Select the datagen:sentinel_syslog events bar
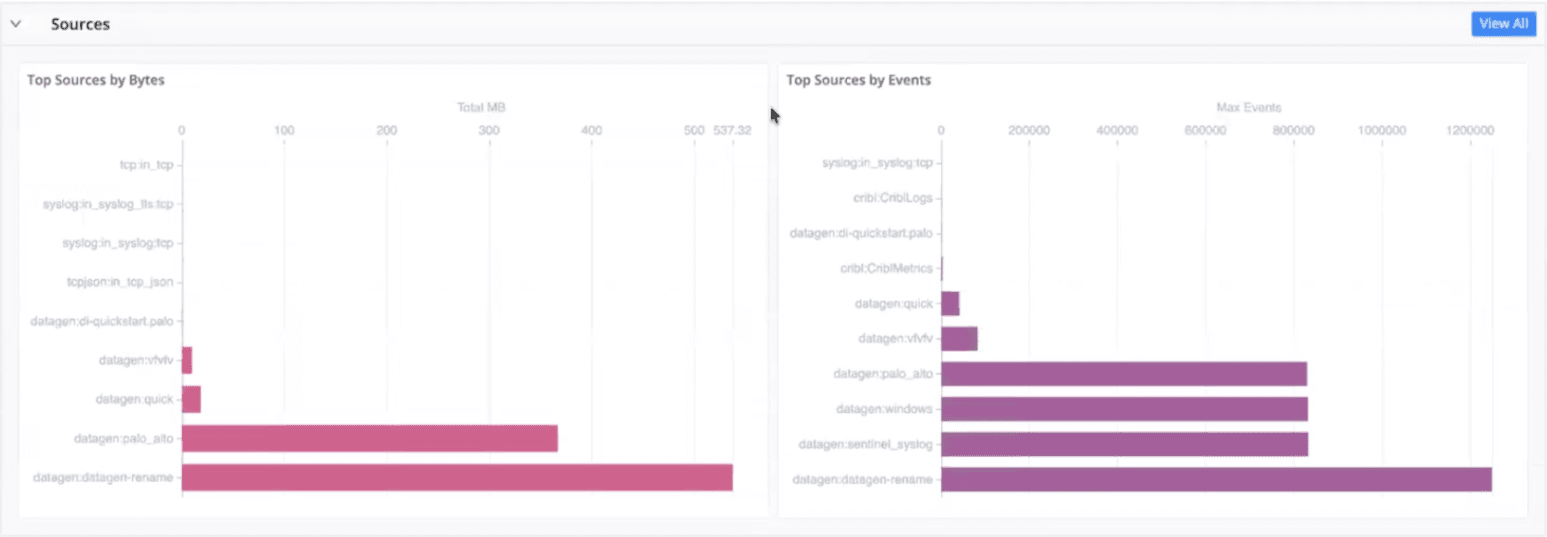1547x537 pixels. (x=1123, y=444)
